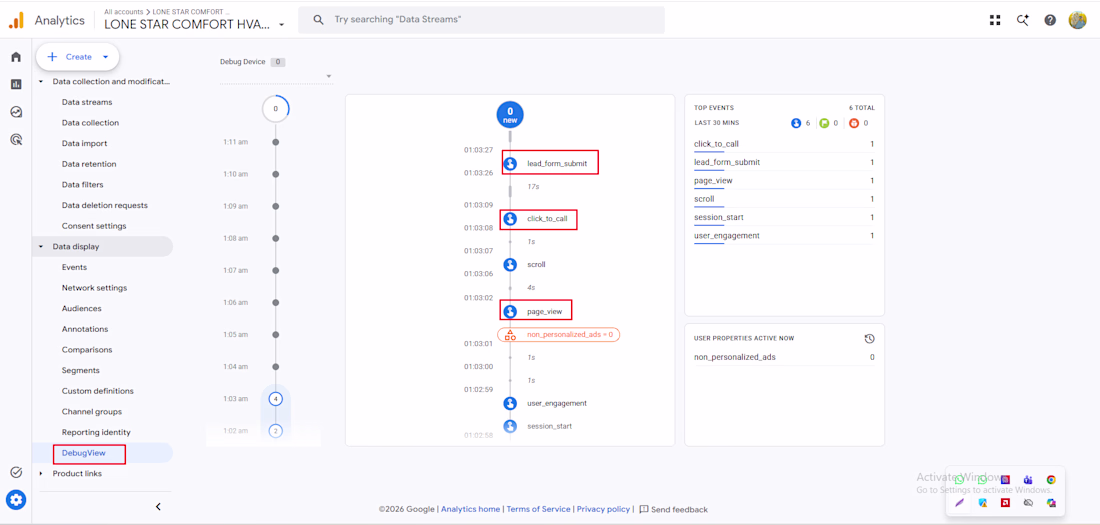Click the lead_form_submit event icon
The image size is (1100, 525).
click(x=510, y=163)
